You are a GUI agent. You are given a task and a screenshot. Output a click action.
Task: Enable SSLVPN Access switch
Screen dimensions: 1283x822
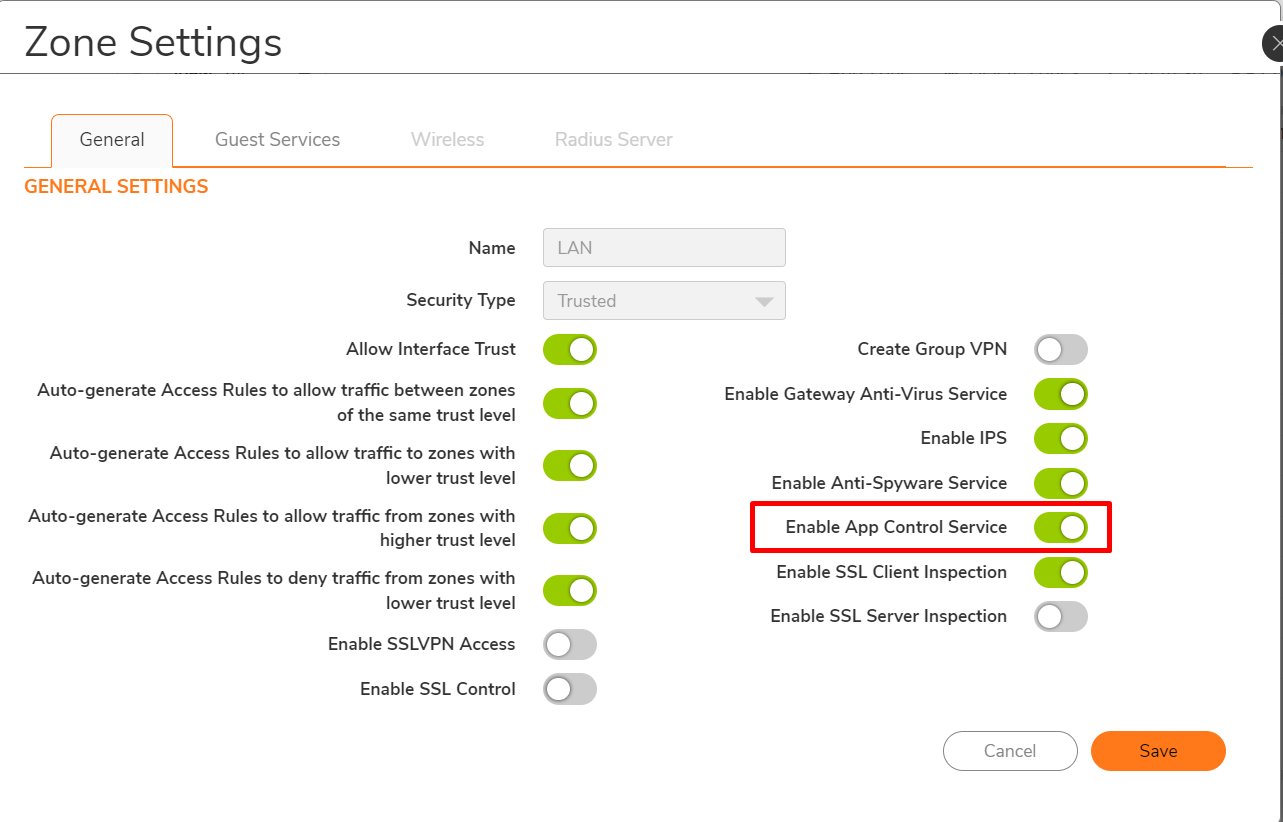pyautogui.click(x=570, y=645)
